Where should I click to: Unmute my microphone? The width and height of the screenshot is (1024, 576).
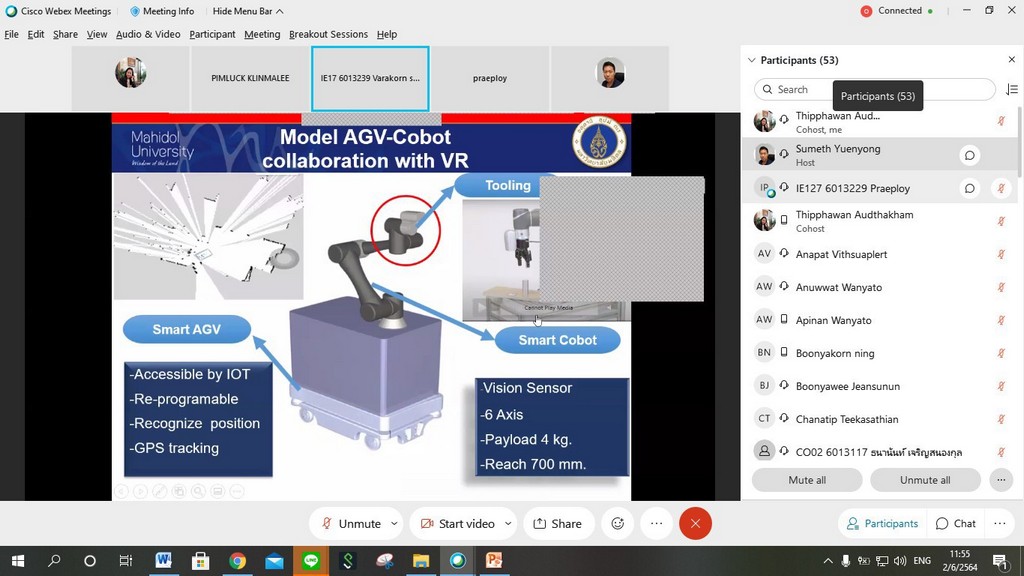coord(350,523)
